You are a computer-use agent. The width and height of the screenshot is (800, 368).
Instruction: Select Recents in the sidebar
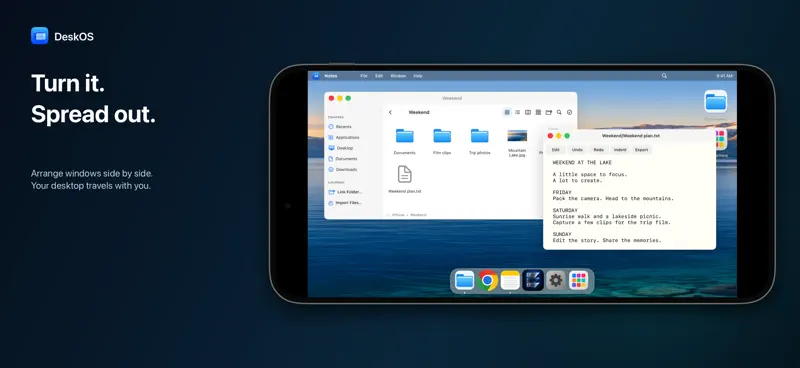click(340, 127)
